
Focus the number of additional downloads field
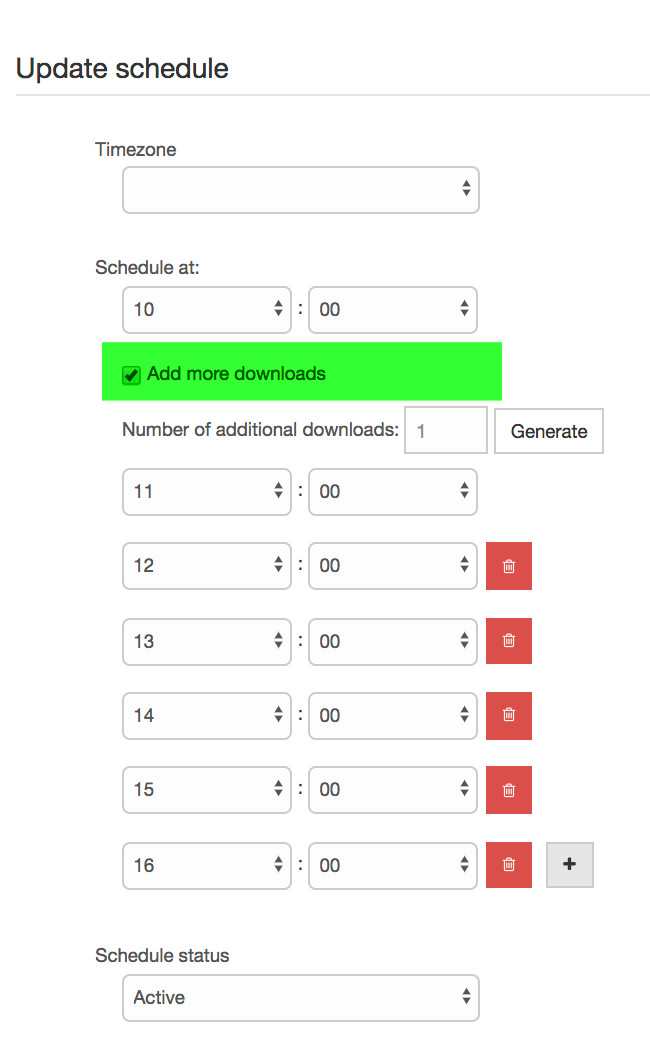446,430
